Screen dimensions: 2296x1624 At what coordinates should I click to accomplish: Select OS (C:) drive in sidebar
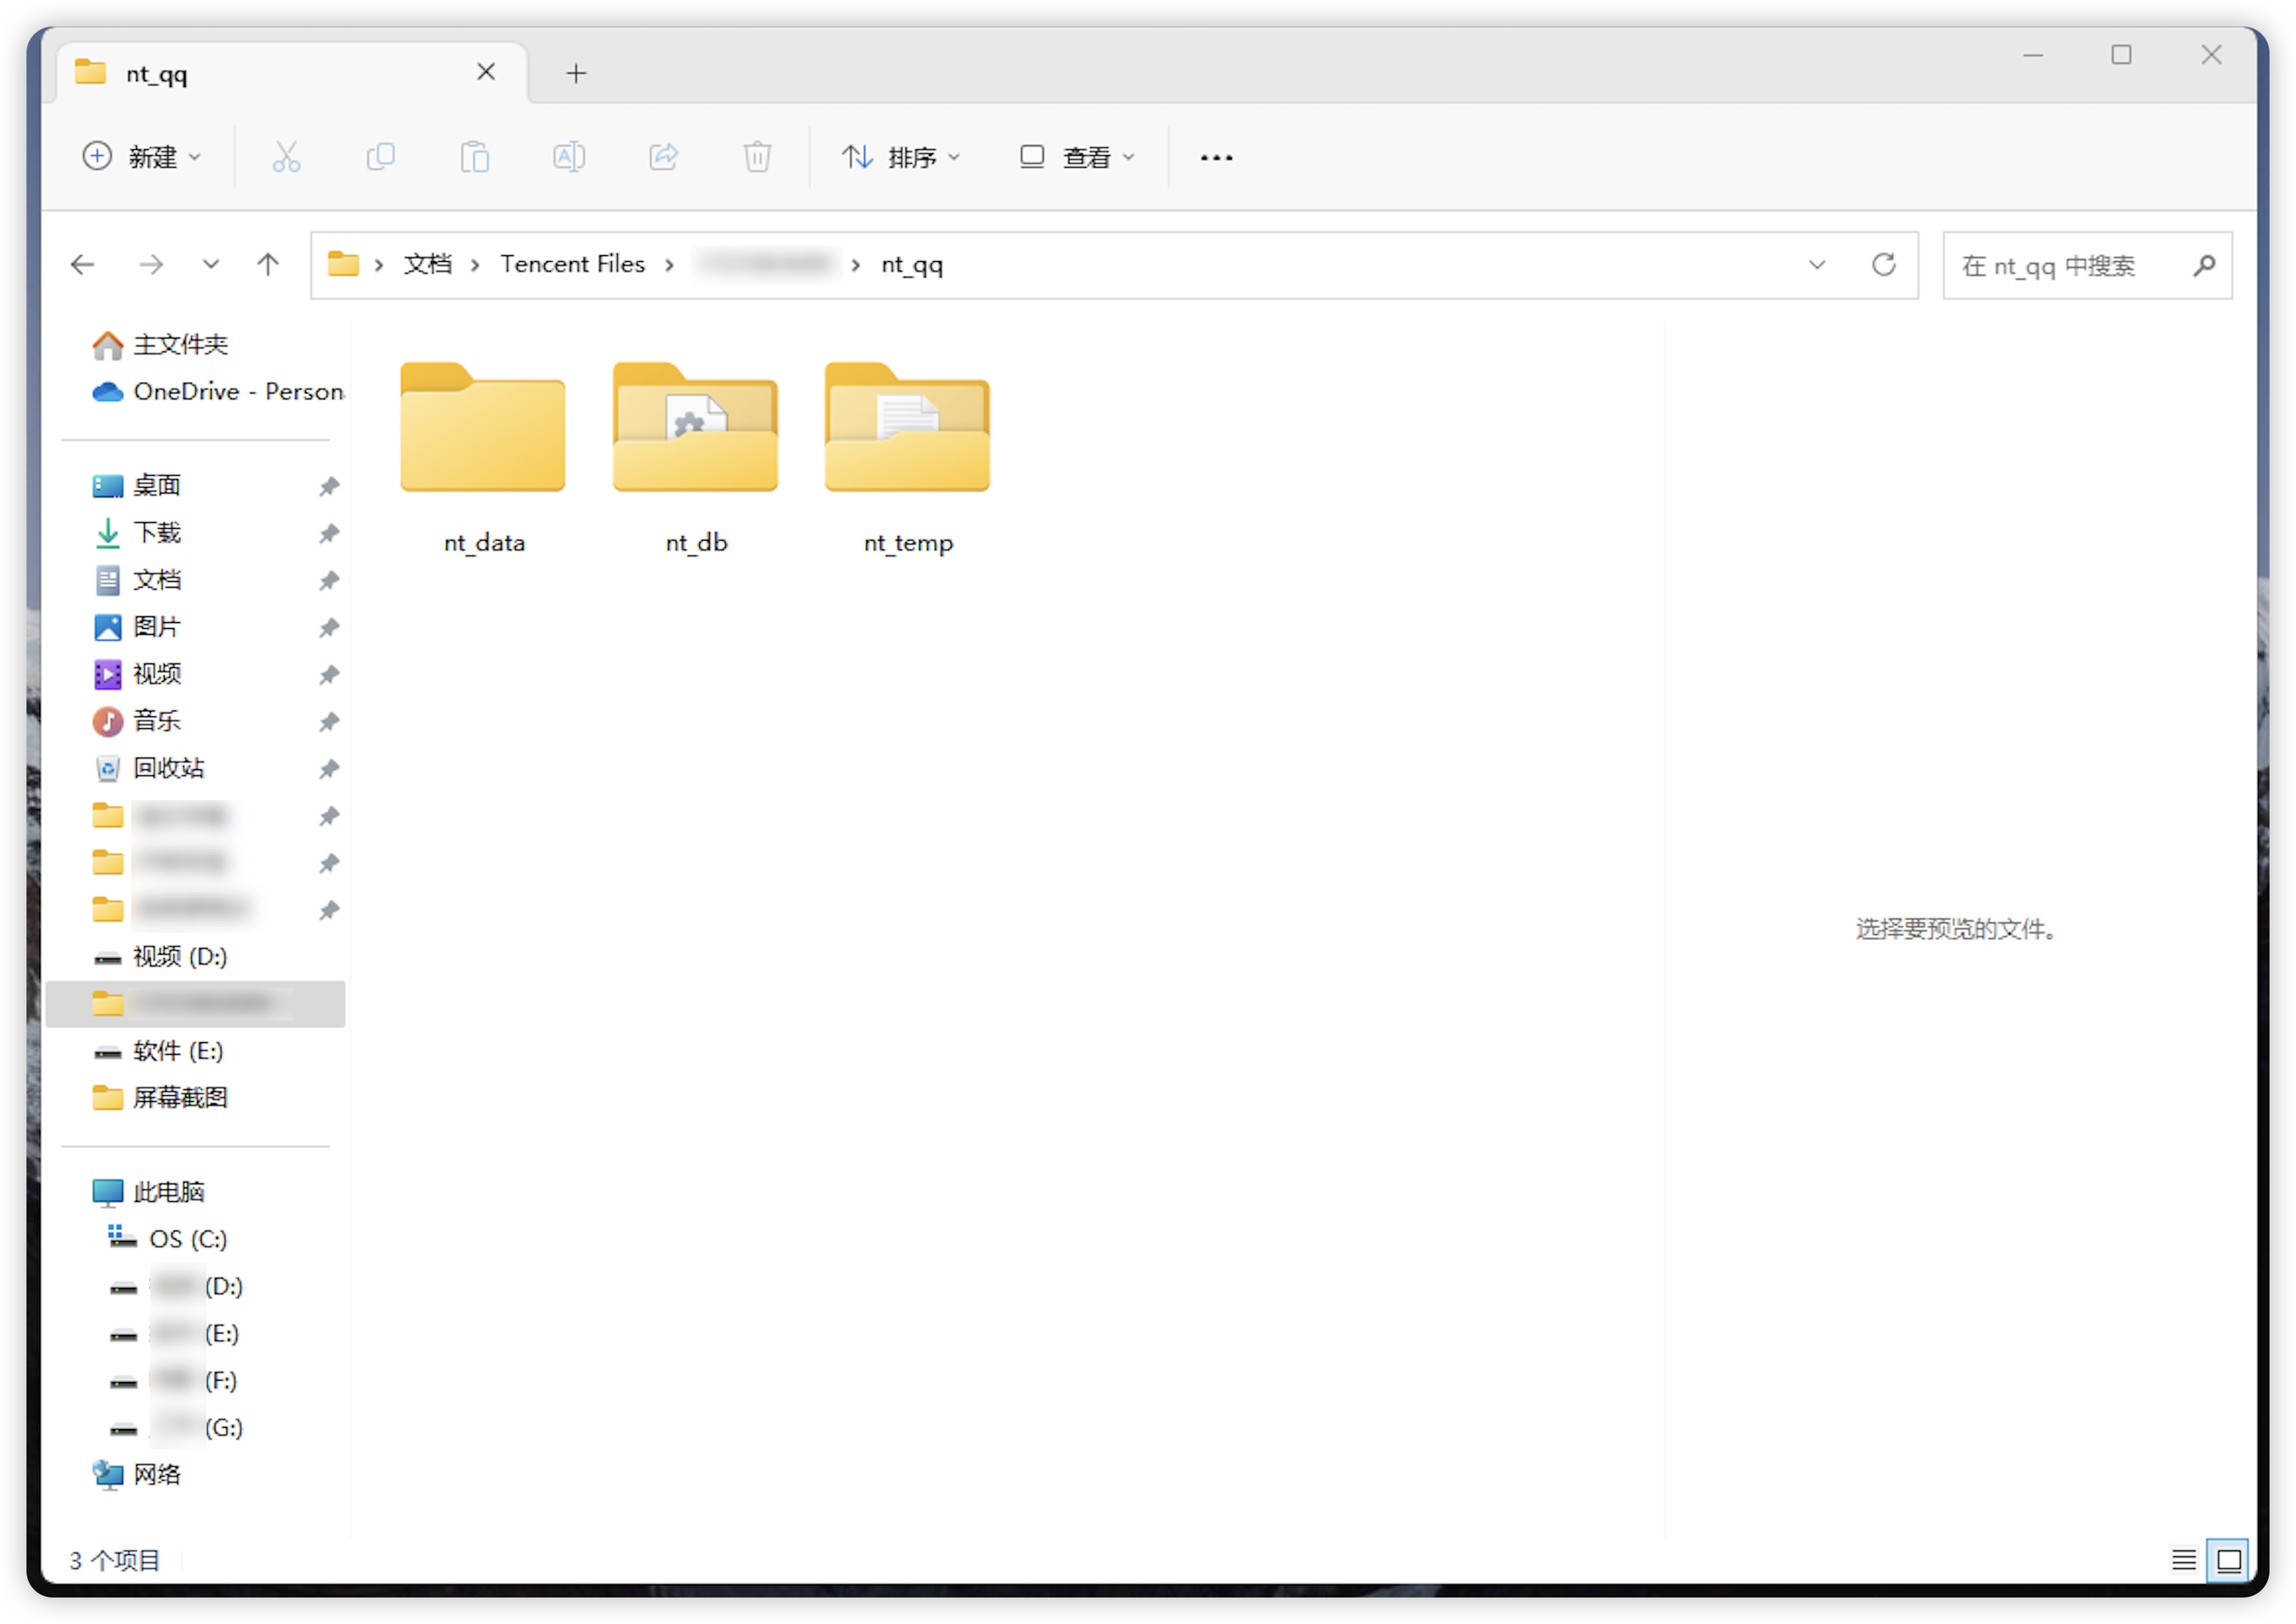click(x=187, y=1239)
